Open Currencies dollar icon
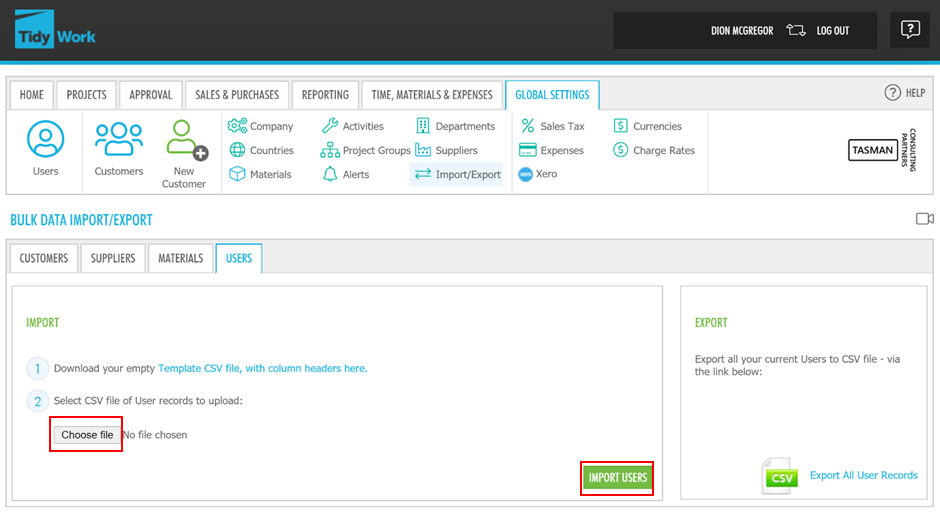The width and height of the screenshot is (940, 523). pyautogui.click(x=620, y=126)
